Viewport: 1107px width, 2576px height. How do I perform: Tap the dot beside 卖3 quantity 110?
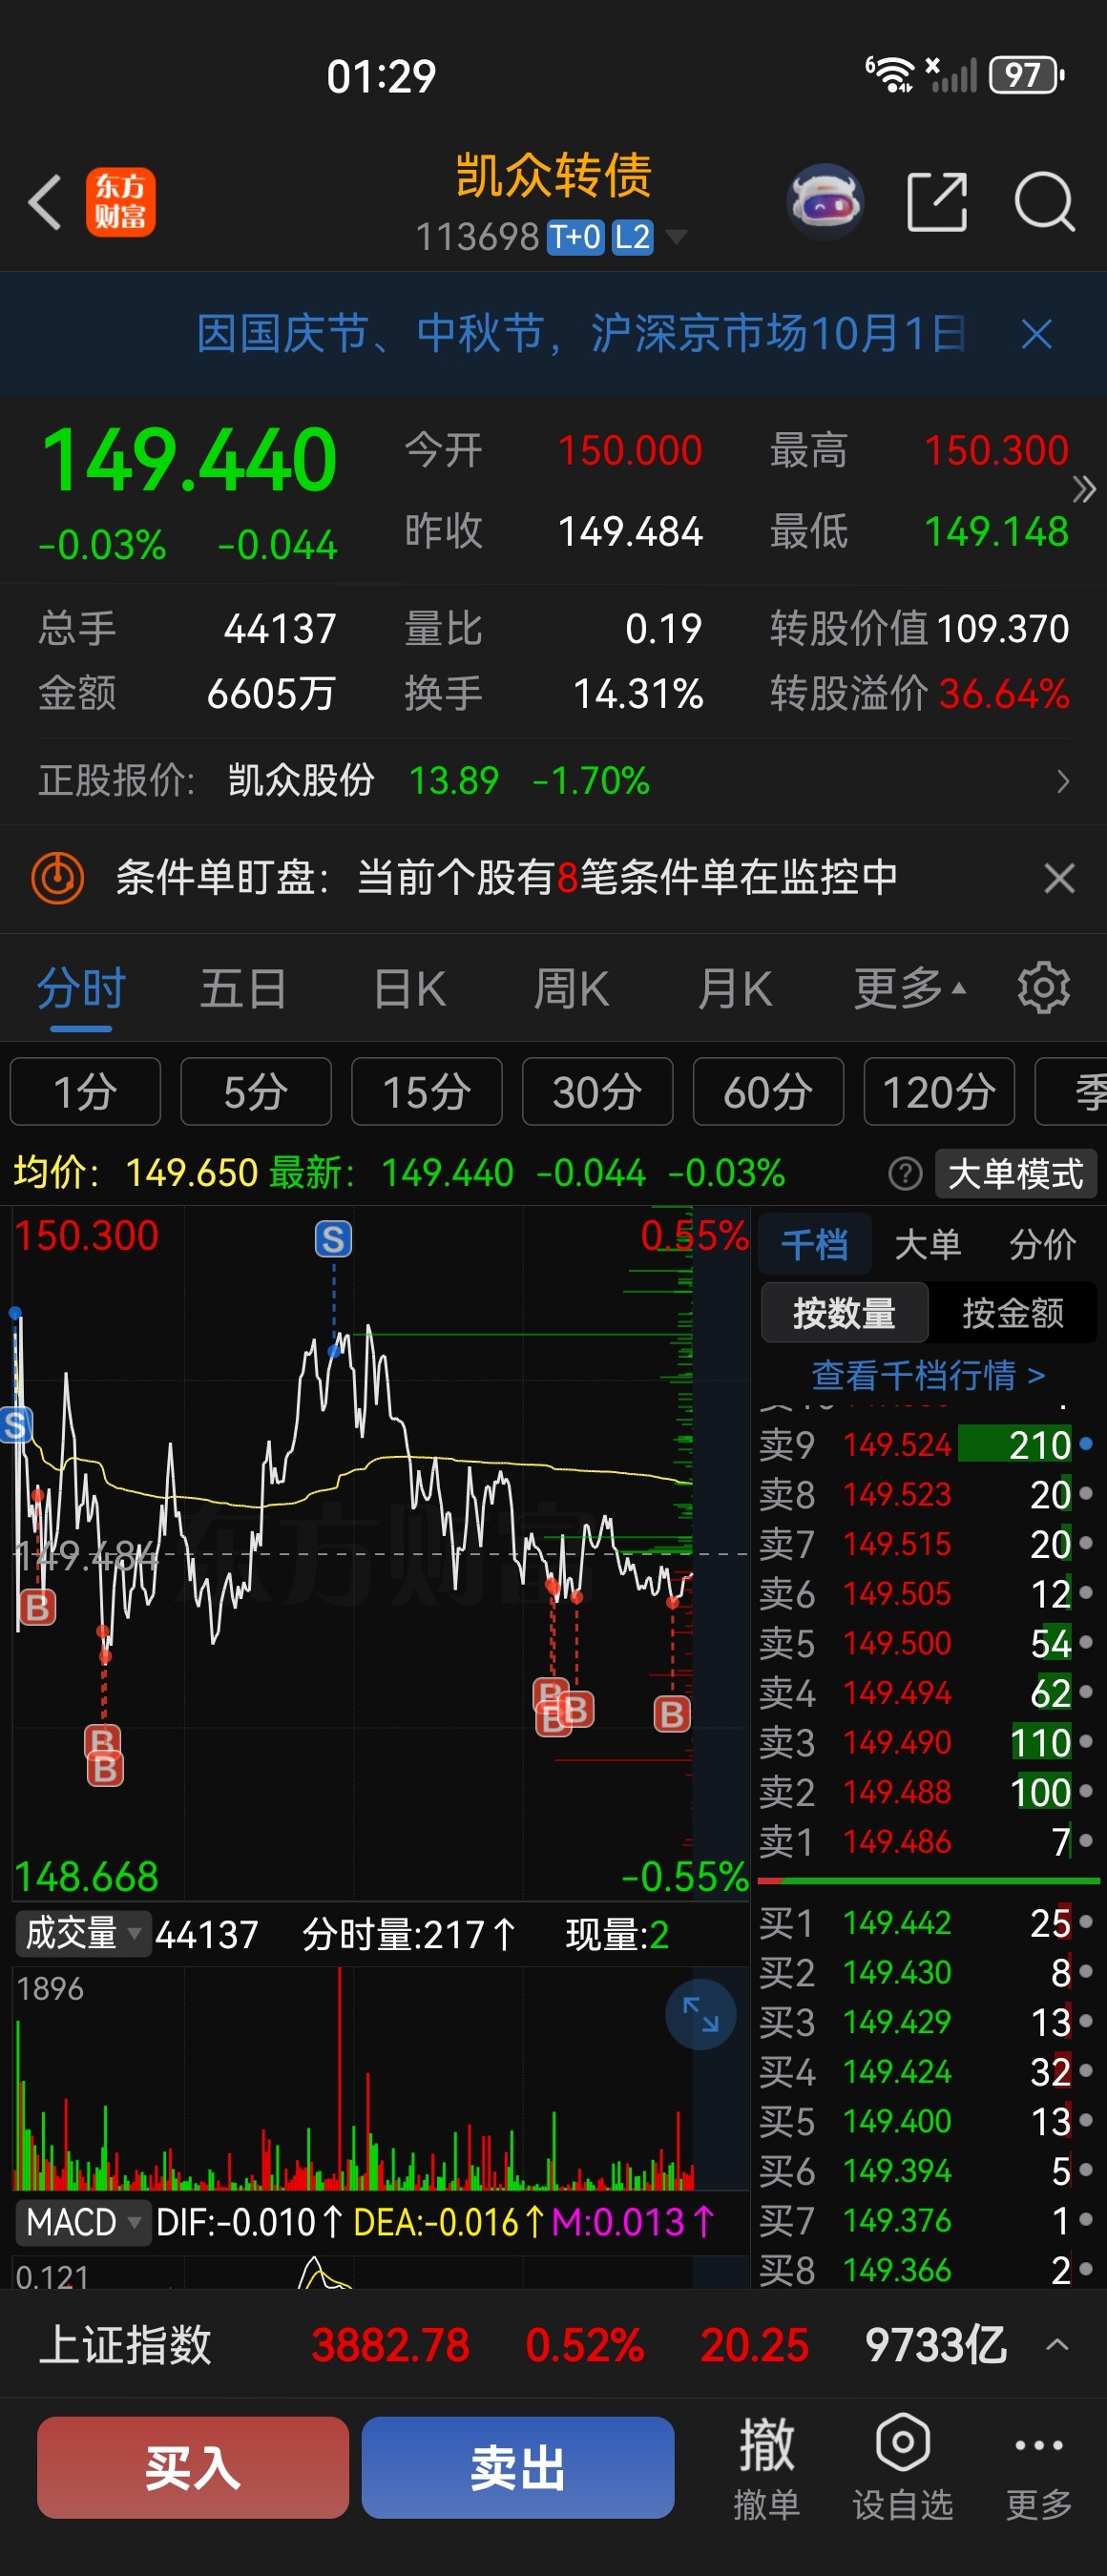(1086, 1742)
